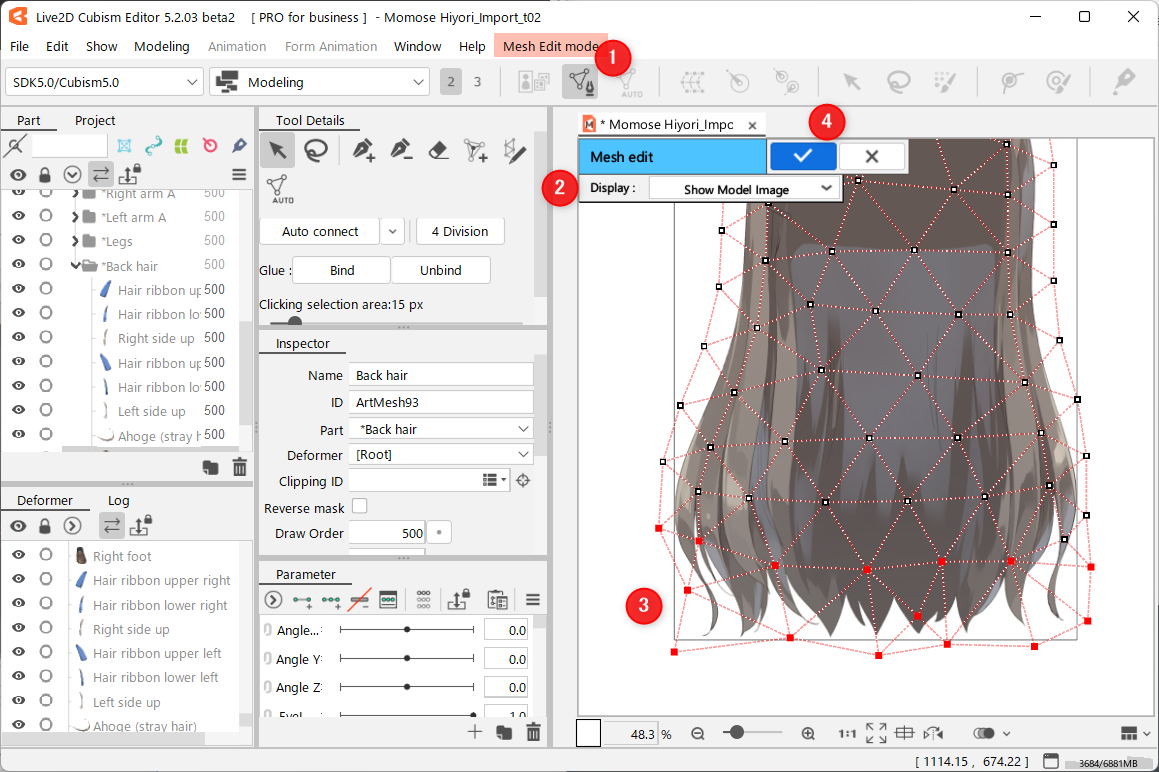Adjust the Angle Y parameter slider
The height and width of the screenshot is (772, 1159).
(407, 659)
